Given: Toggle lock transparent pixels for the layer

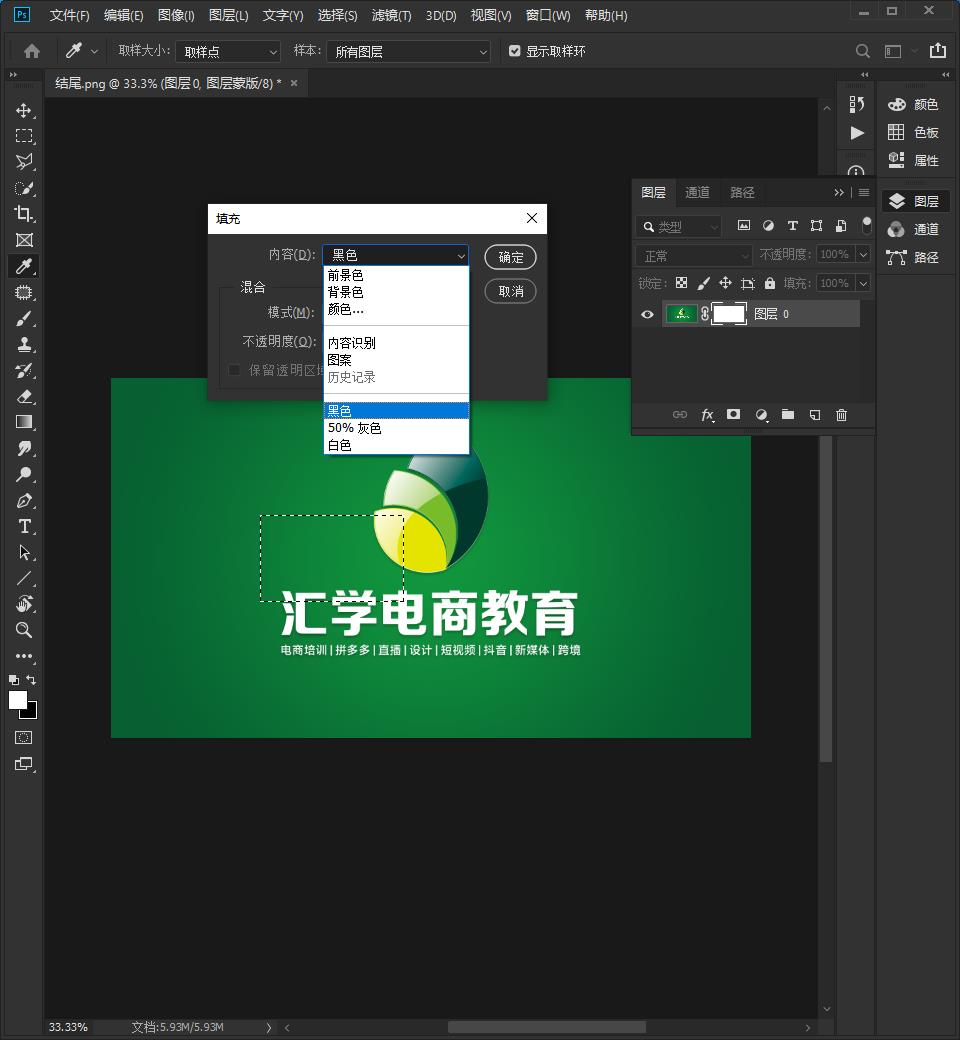Looking at the screenshot, I should pos(681,283).
